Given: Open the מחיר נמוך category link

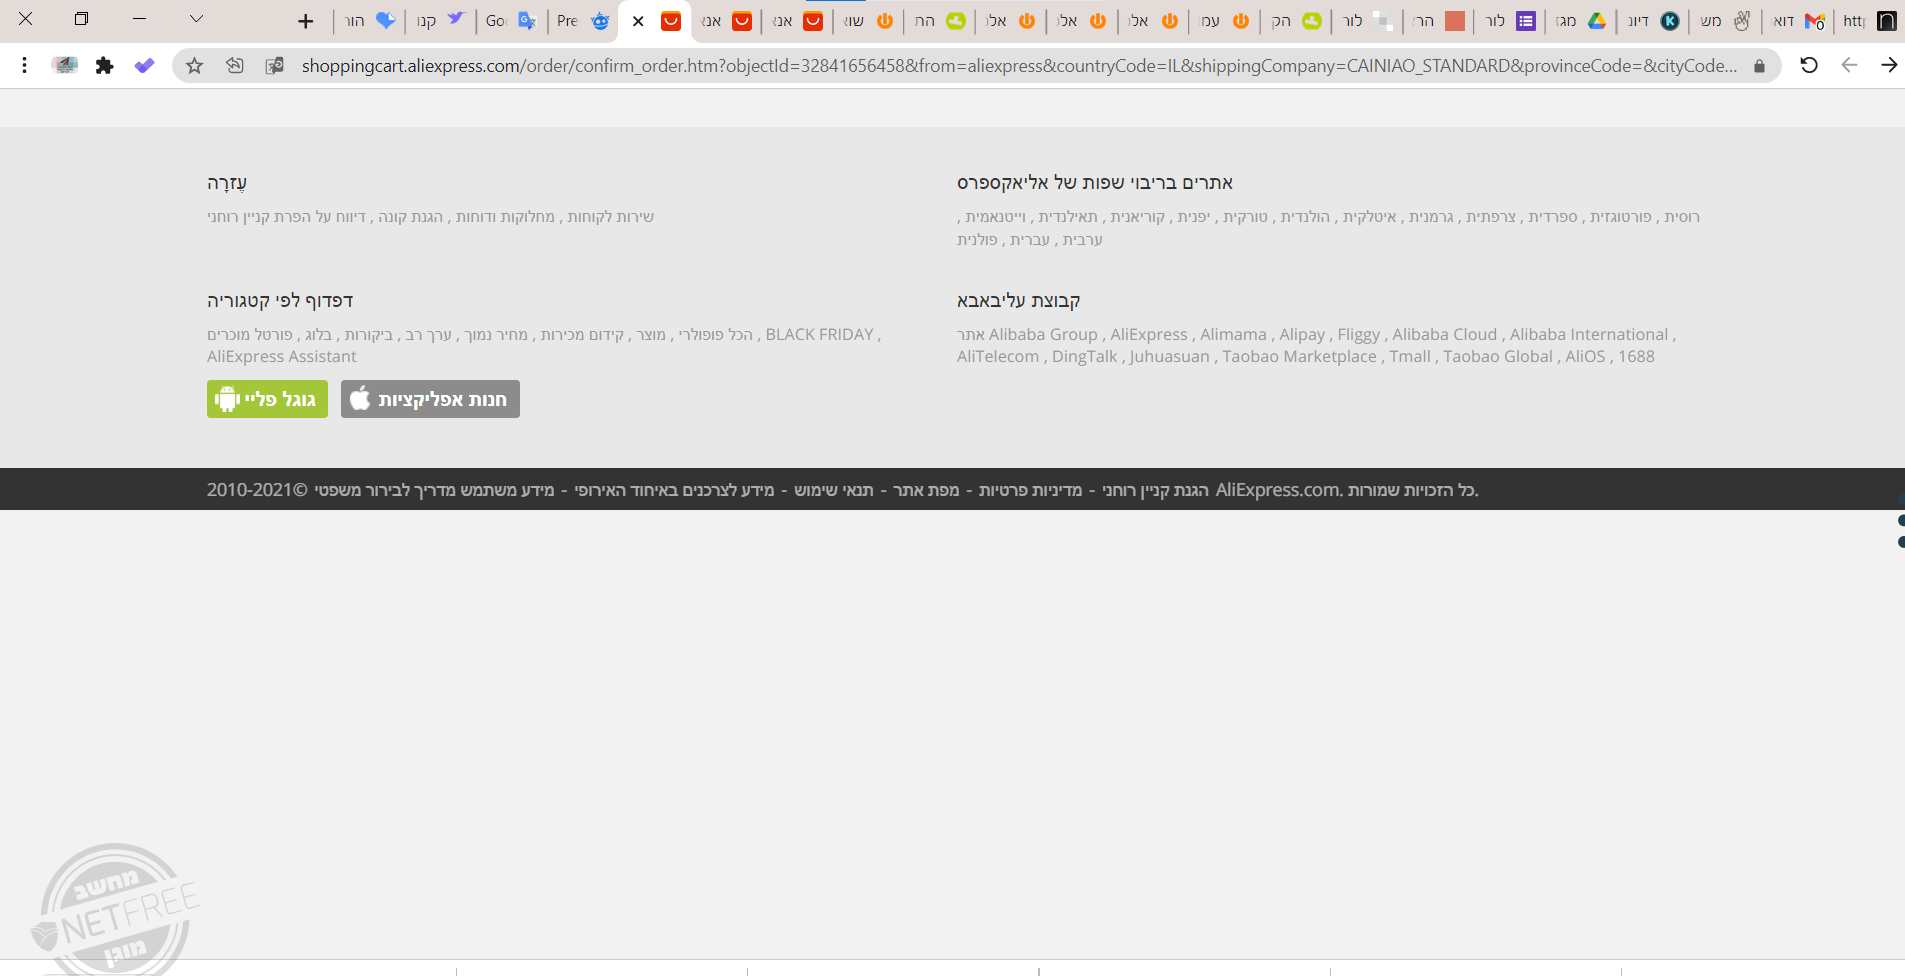Looking at the screenshot, I should click(496, 335).
